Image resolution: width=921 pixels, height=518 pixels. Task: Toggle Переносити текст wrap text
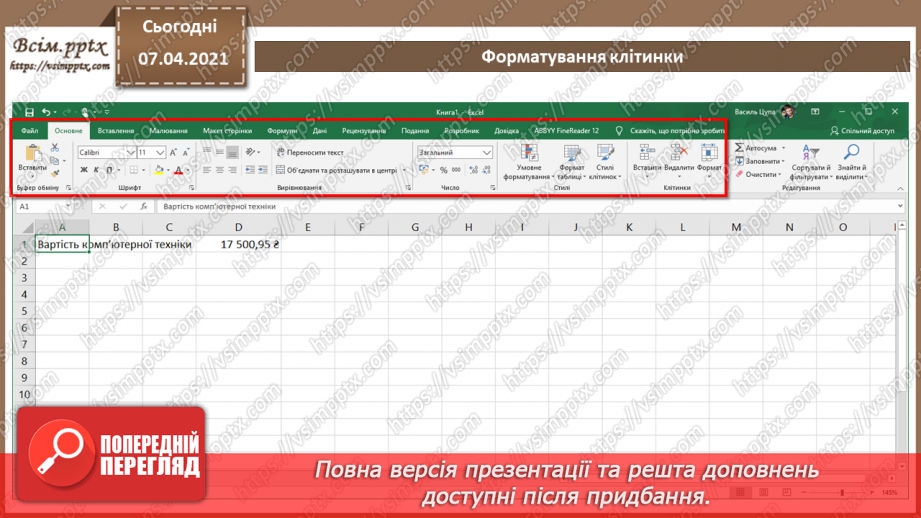coord(310,152)
